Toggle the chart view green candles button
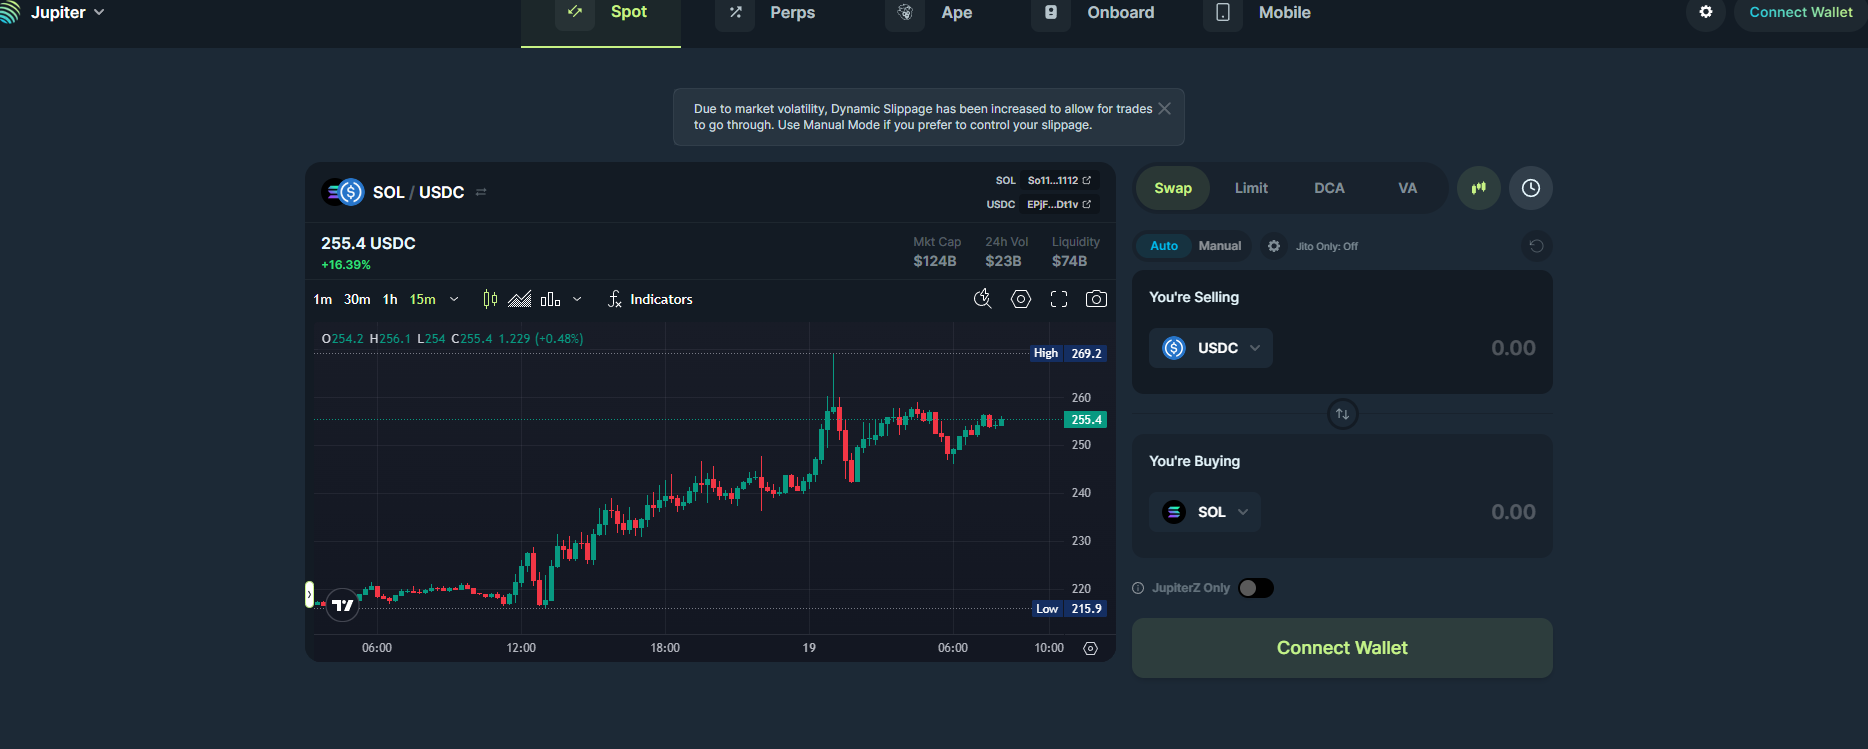 pos(1479,188)
